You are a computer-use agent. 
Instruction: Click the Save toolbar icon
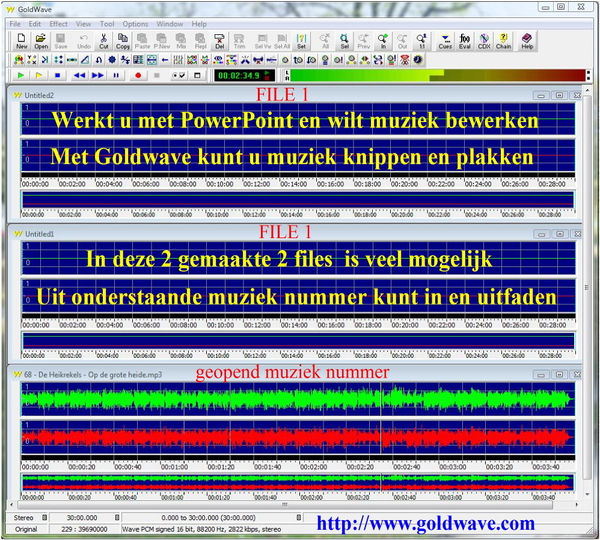[x=60, y=41]
